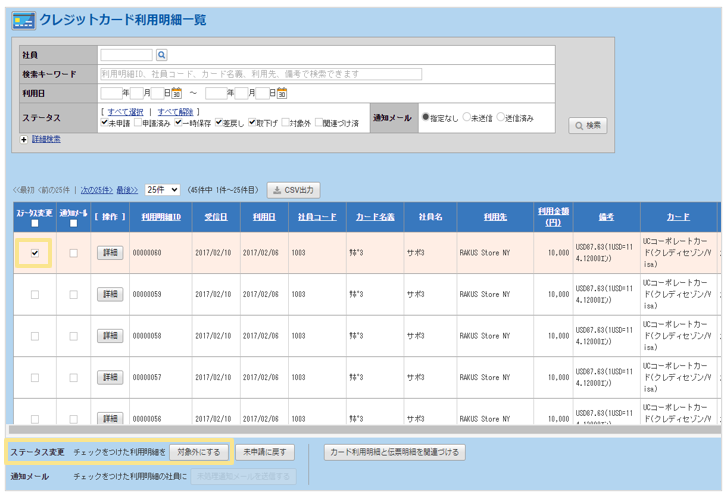The height and width of the screenshot is (495, 728).
Task: Select the 未送信 notification radio button
Action: click(x=465, y=118)
